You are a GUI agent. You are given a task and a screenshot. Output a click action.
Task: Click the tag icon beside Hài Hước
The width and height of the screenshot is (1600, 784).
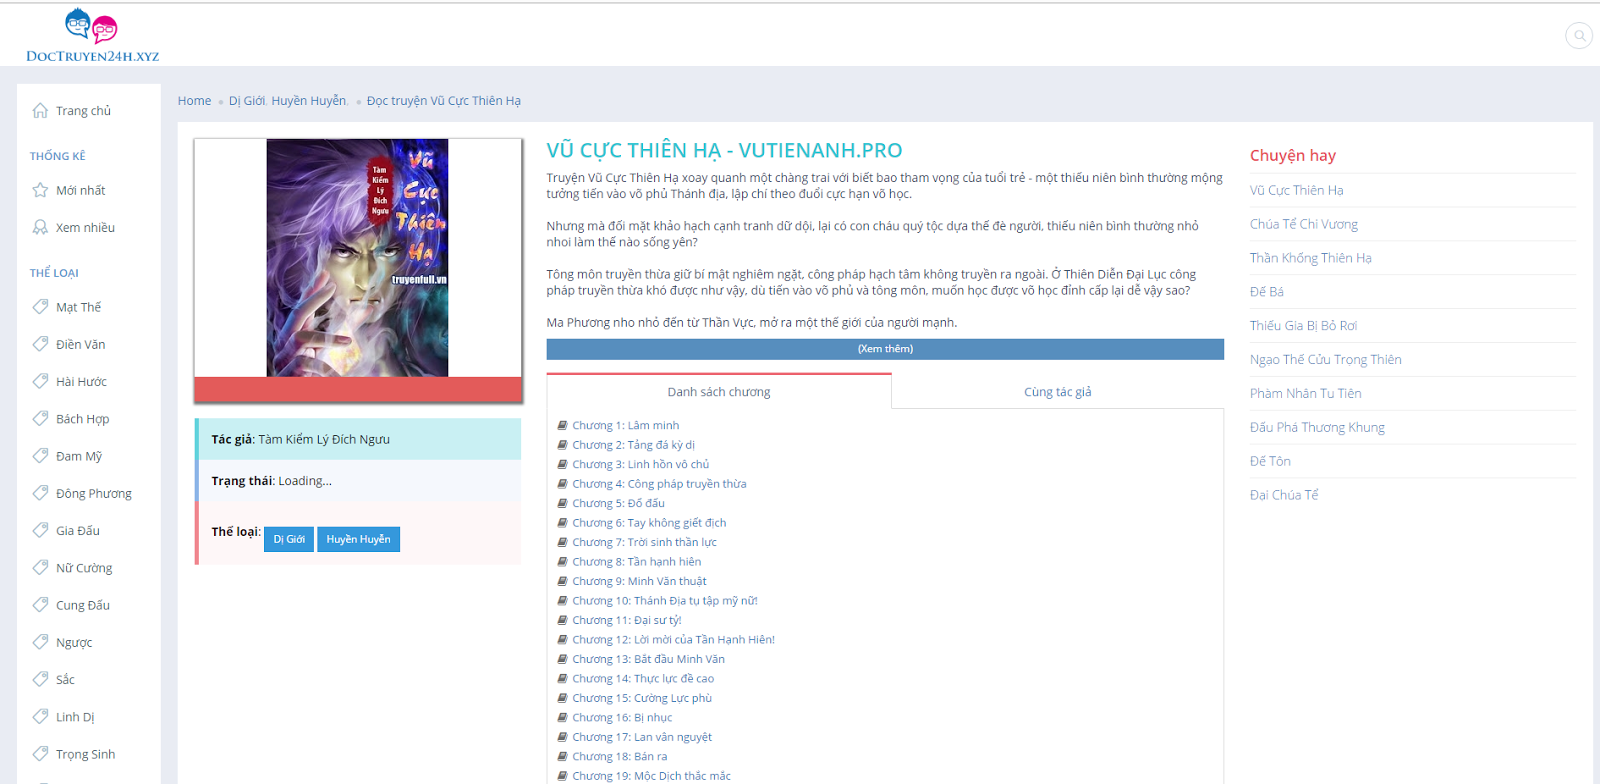(40, 380)
